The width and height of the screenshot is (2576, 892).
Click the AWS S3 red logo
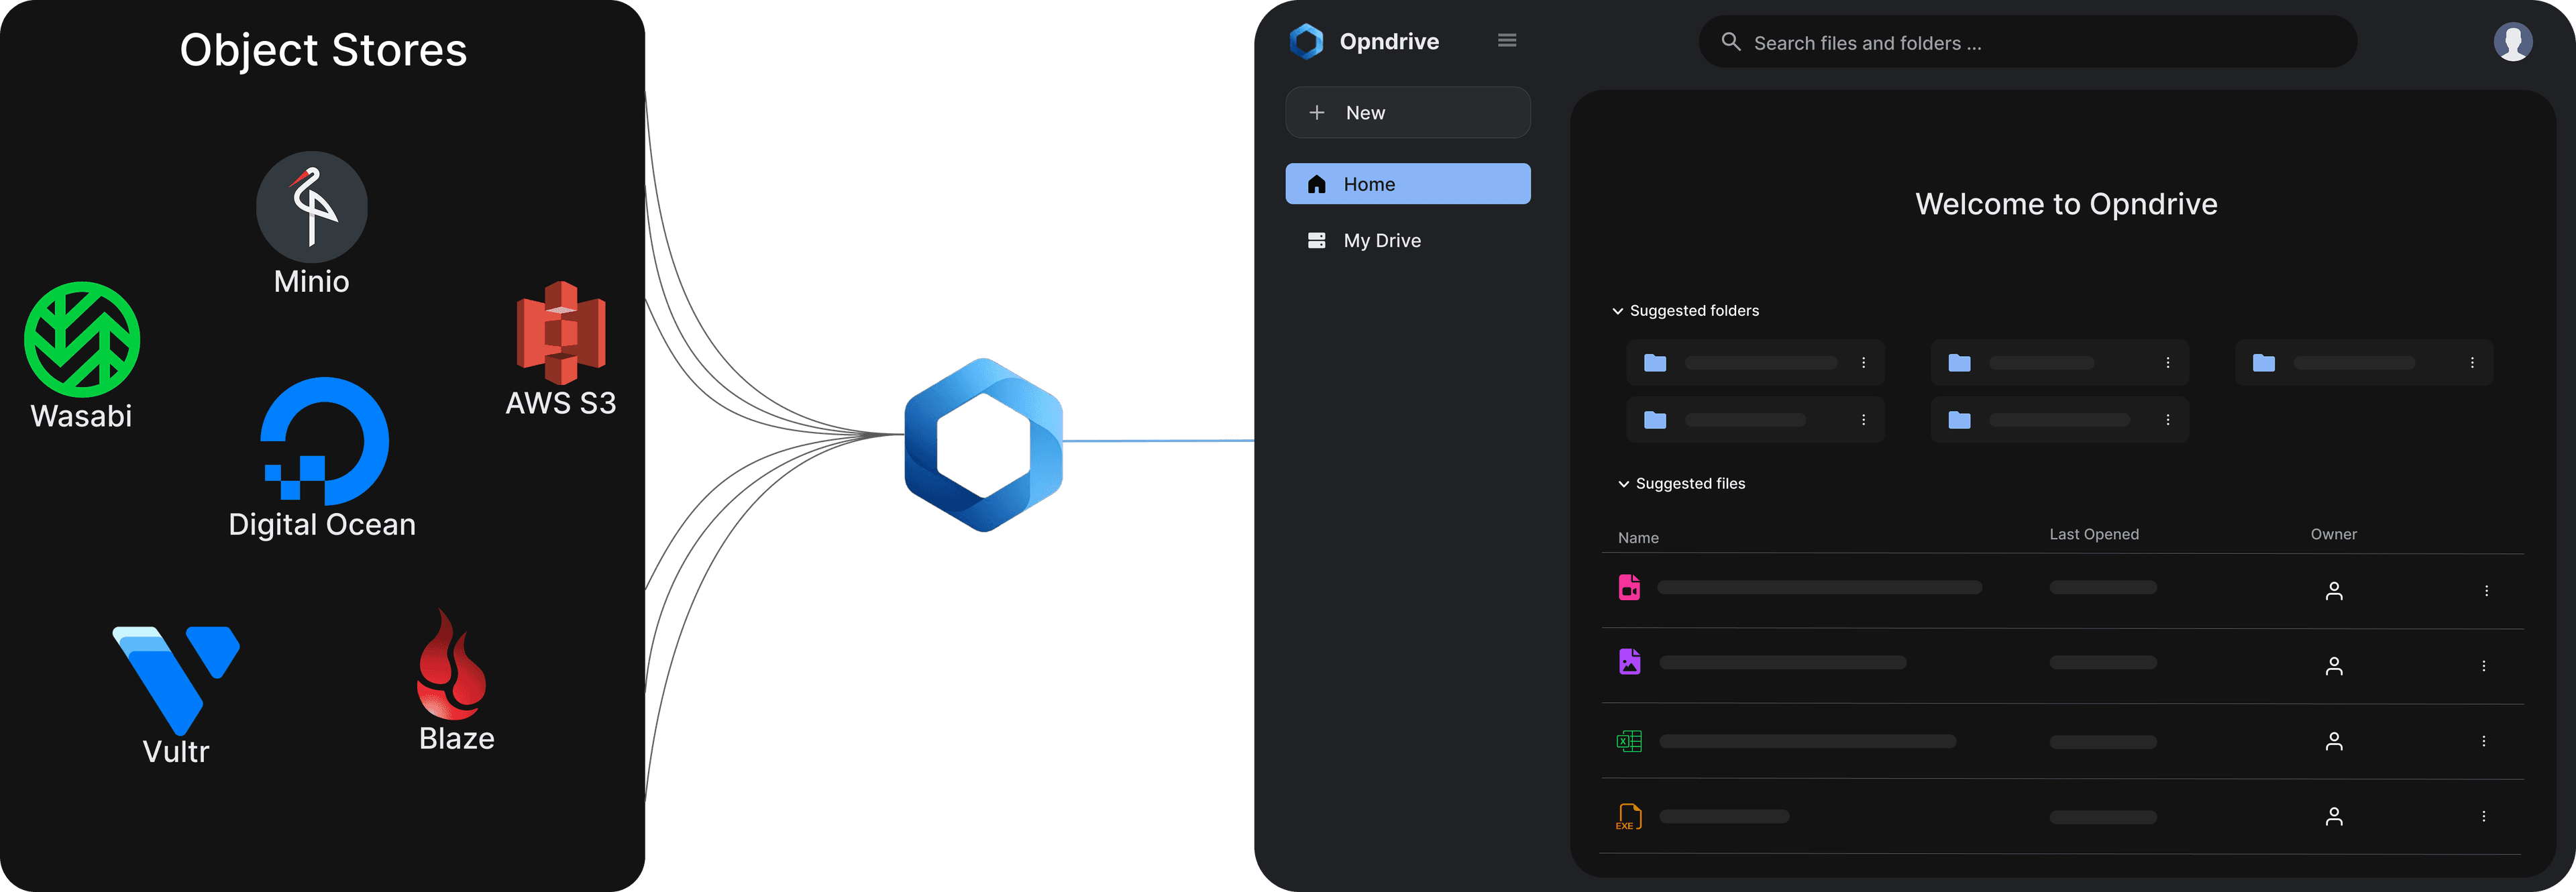tap(561, 333)
